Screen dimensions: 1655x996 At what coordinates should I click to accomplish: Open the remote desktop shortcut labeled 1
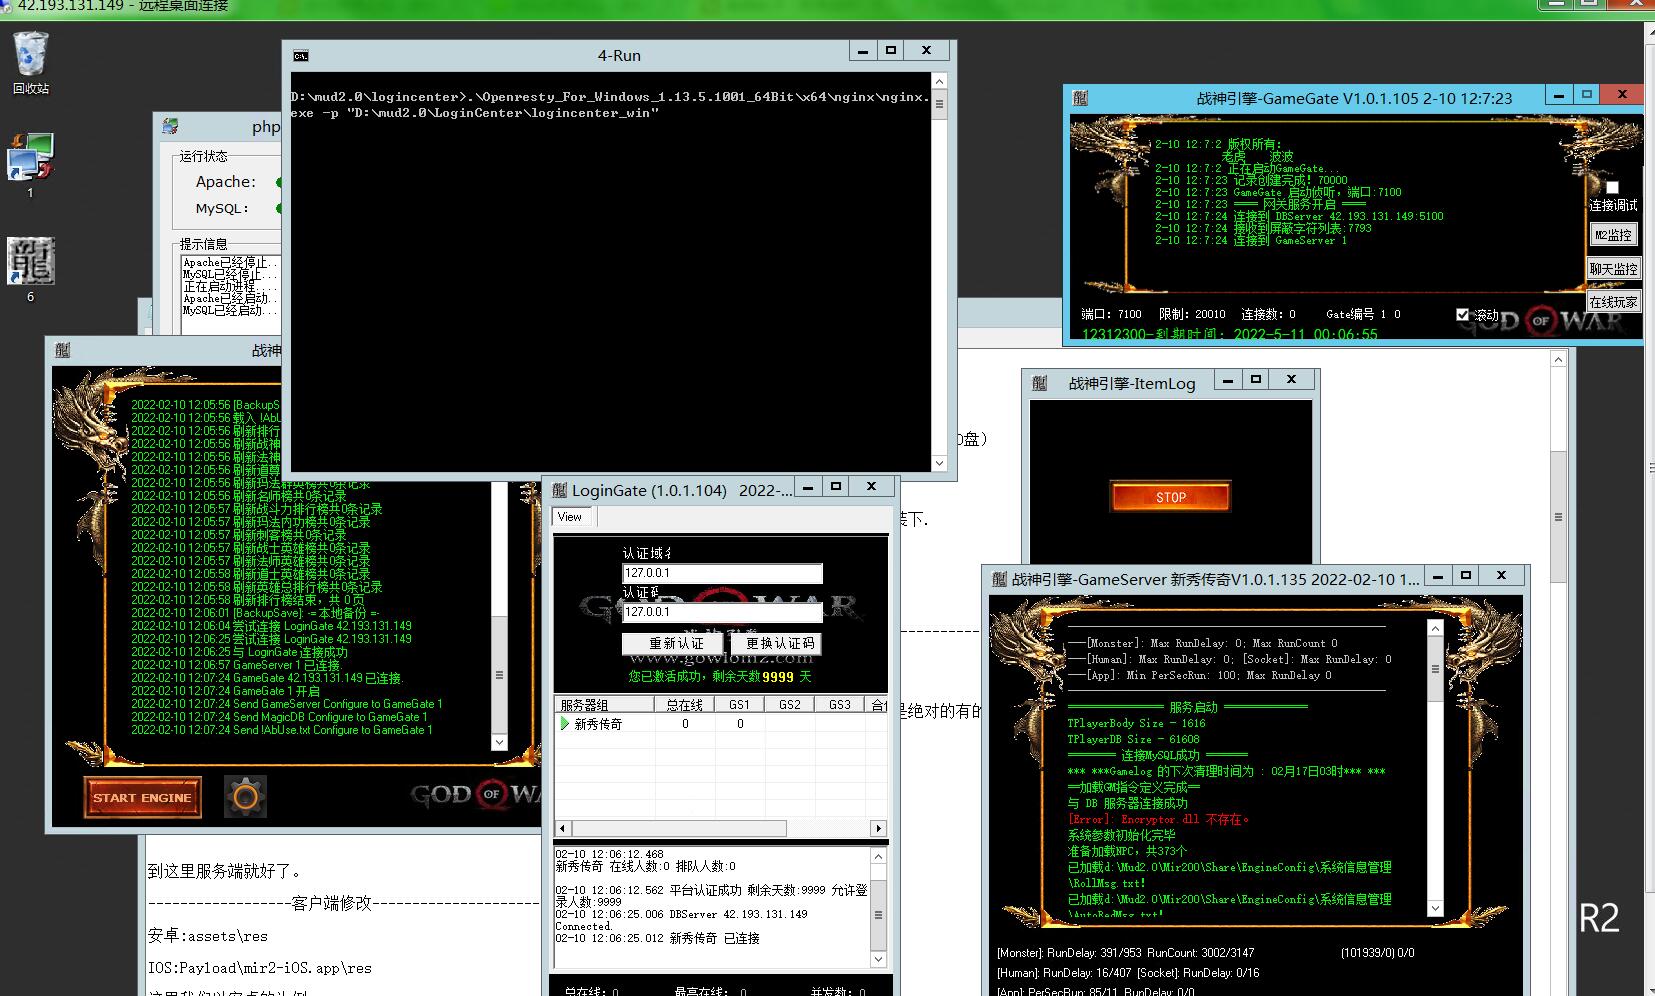point(30,158)
